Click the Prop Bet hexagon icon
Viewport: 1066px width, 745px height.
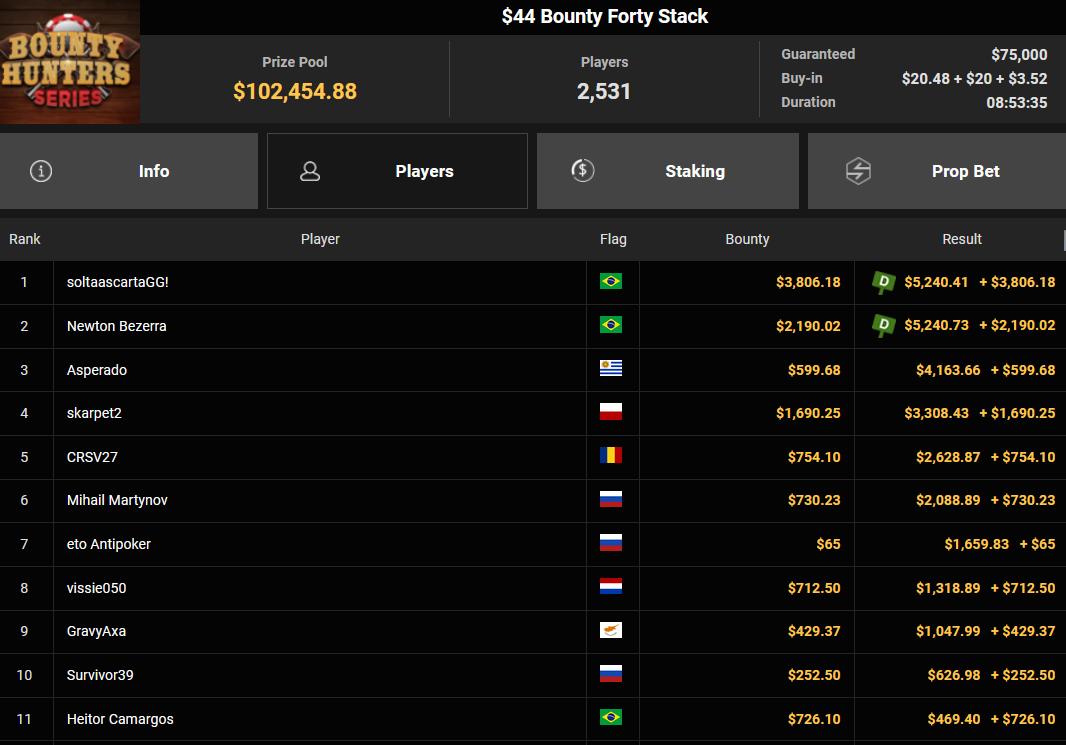pos(858,171)
